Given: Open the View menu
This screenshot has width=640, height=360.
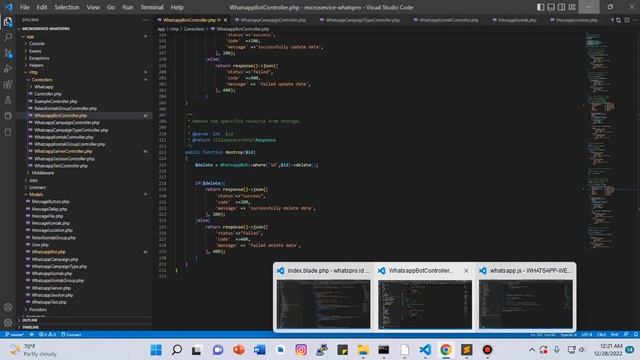Looking at the screenshot, I should pyautogui.click(x=93, y=7).
